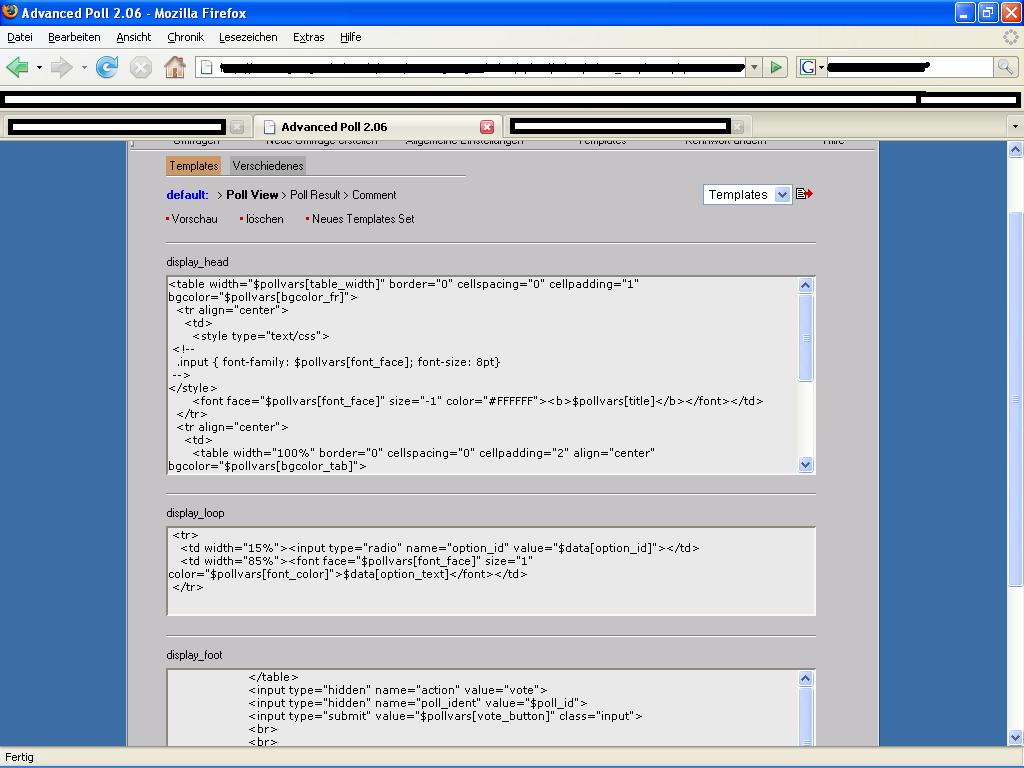This screenshot has height=768, width=1024.
Task: Click the browser Back arrow button
Action: click(17, 67)
